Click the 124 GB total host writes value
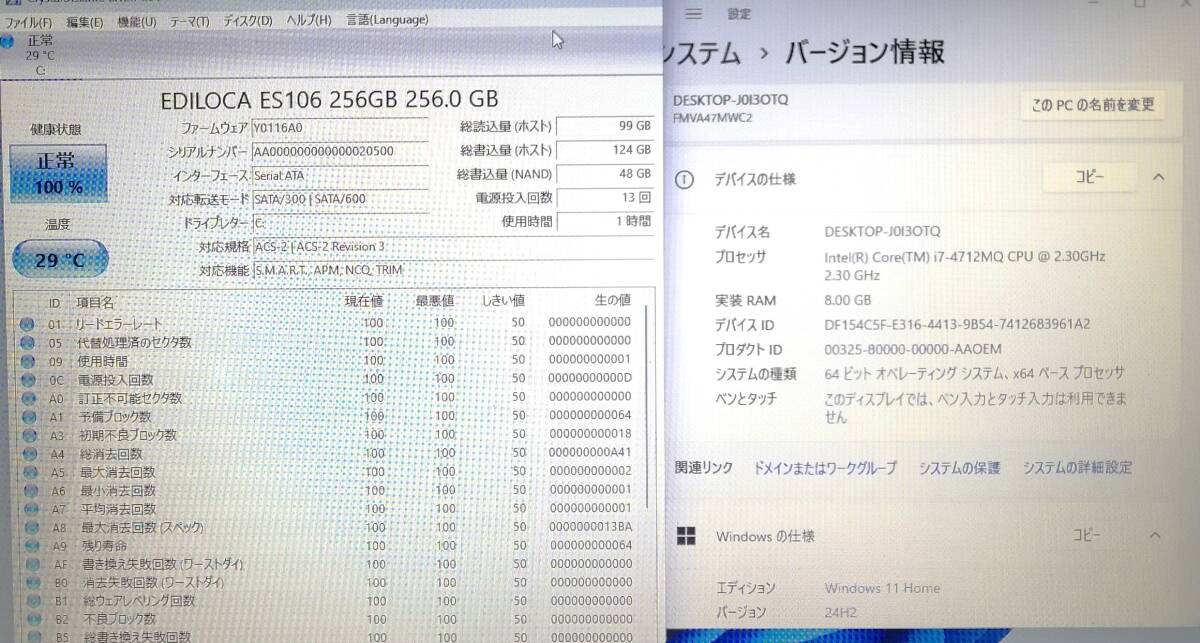 tap(605, 150)
